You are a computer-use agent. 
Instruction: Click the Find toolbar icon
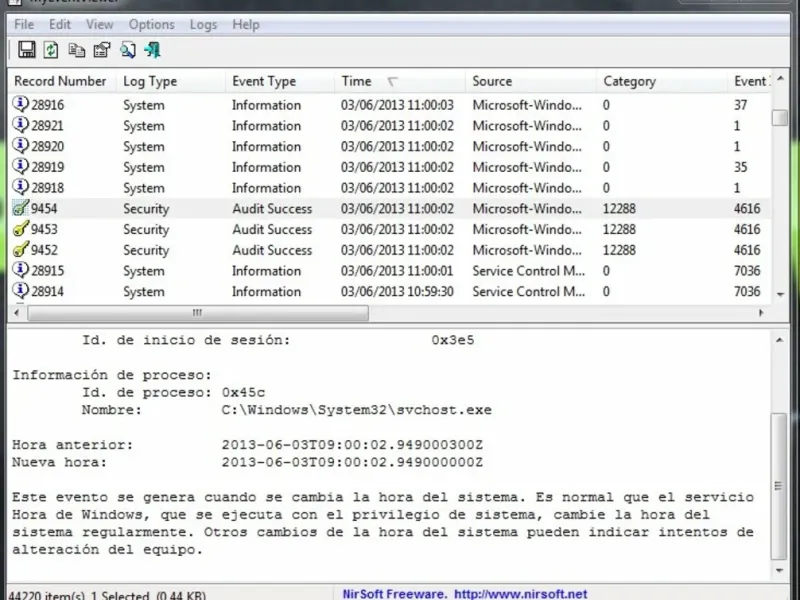pos(128,50)
